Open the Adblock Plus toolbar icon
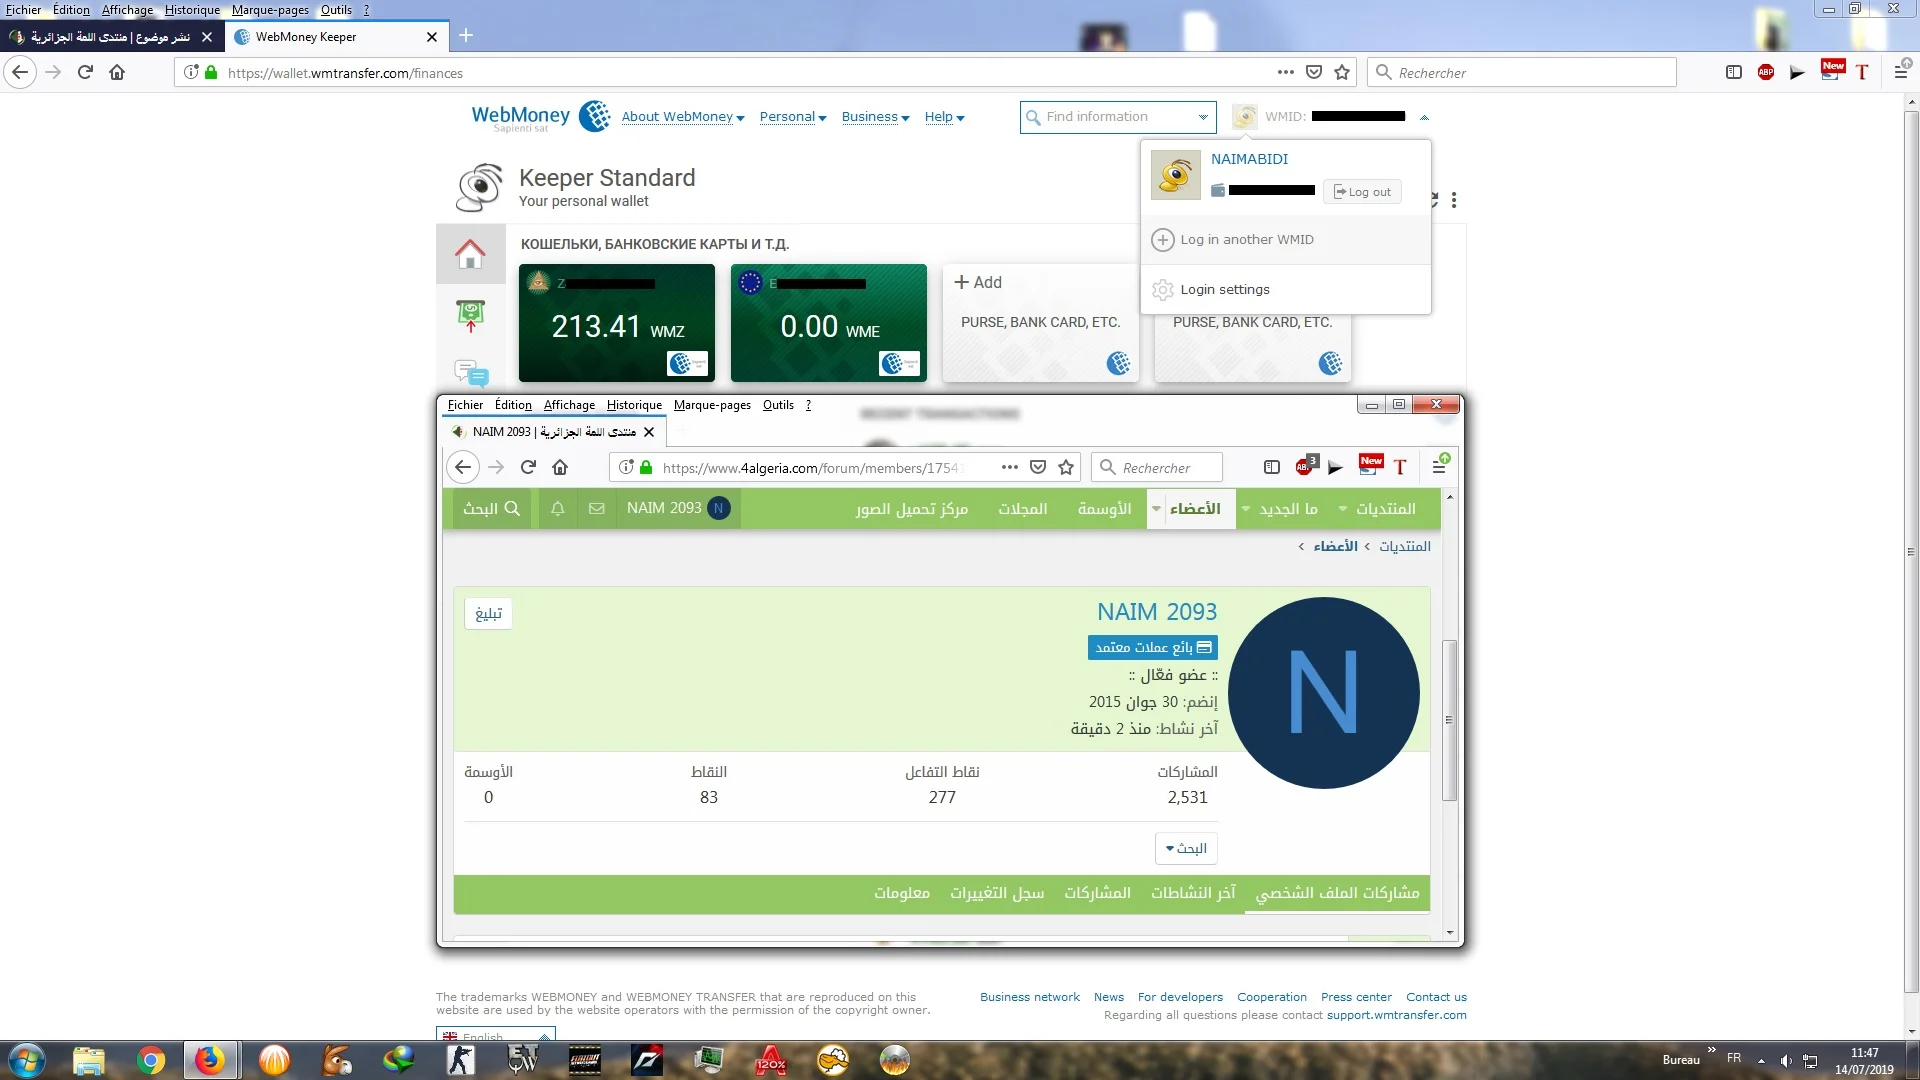1920x1080 pixels. coord(1766,72)
